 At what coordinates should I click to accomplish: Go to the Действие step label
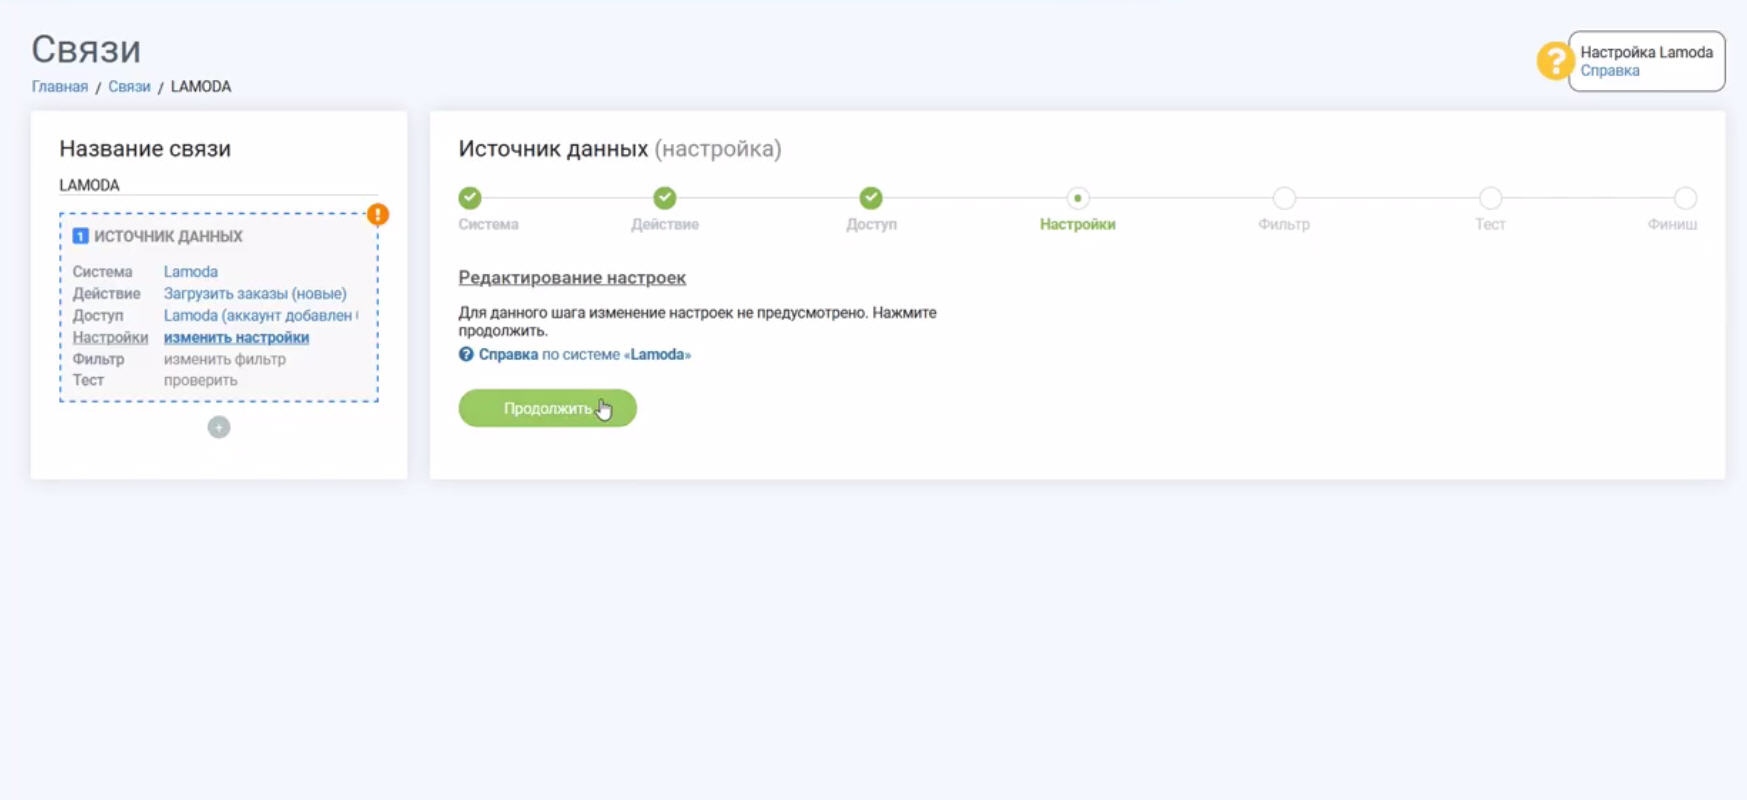pyautogui.click(x=665, y=224)
